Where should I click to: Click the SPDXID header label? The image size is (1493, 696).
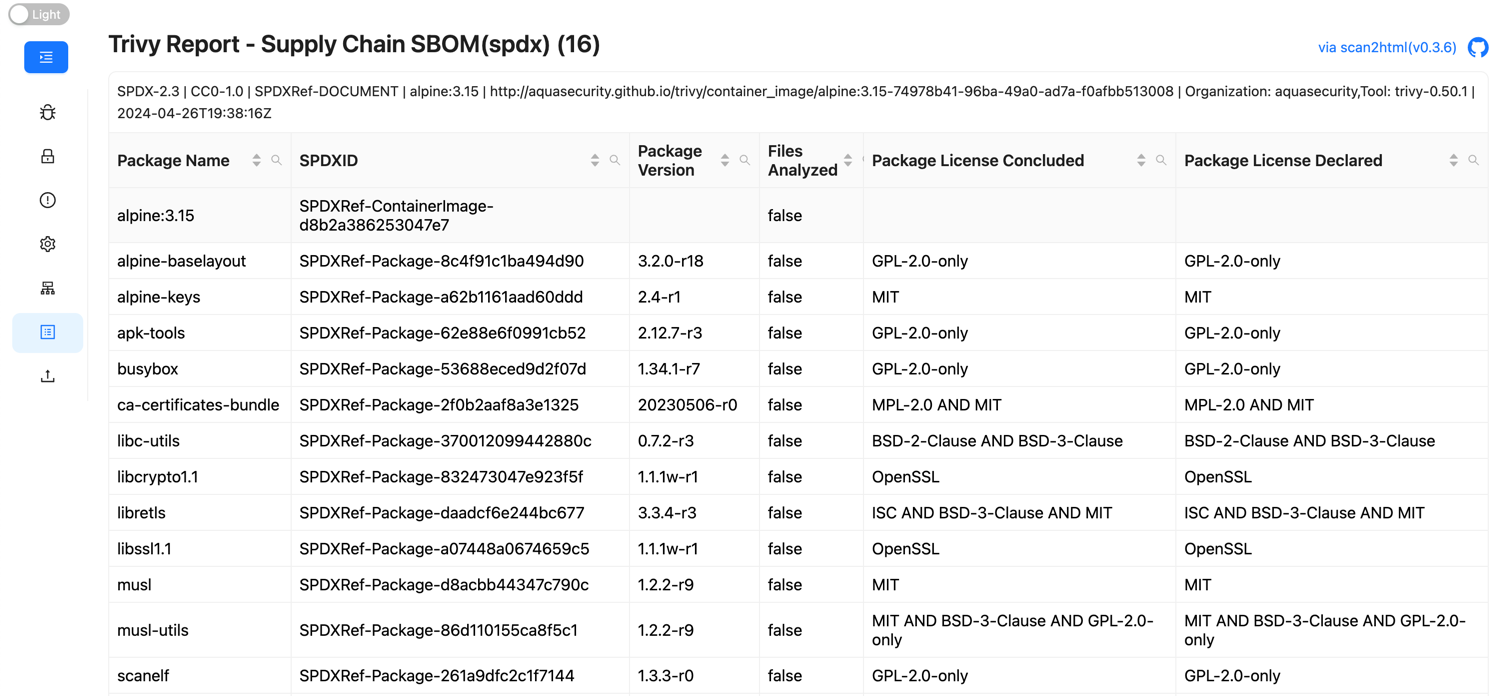point(328,160)
